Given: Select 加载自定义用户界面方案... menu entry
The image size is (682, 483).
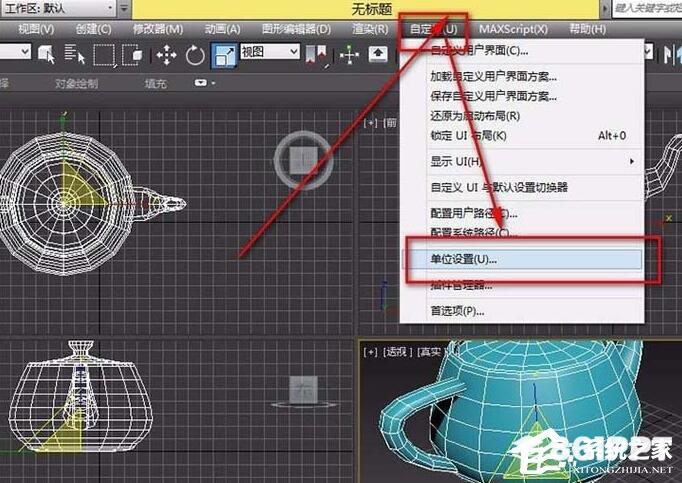Looking at the screenshot, I should click(x=522, y=76).
